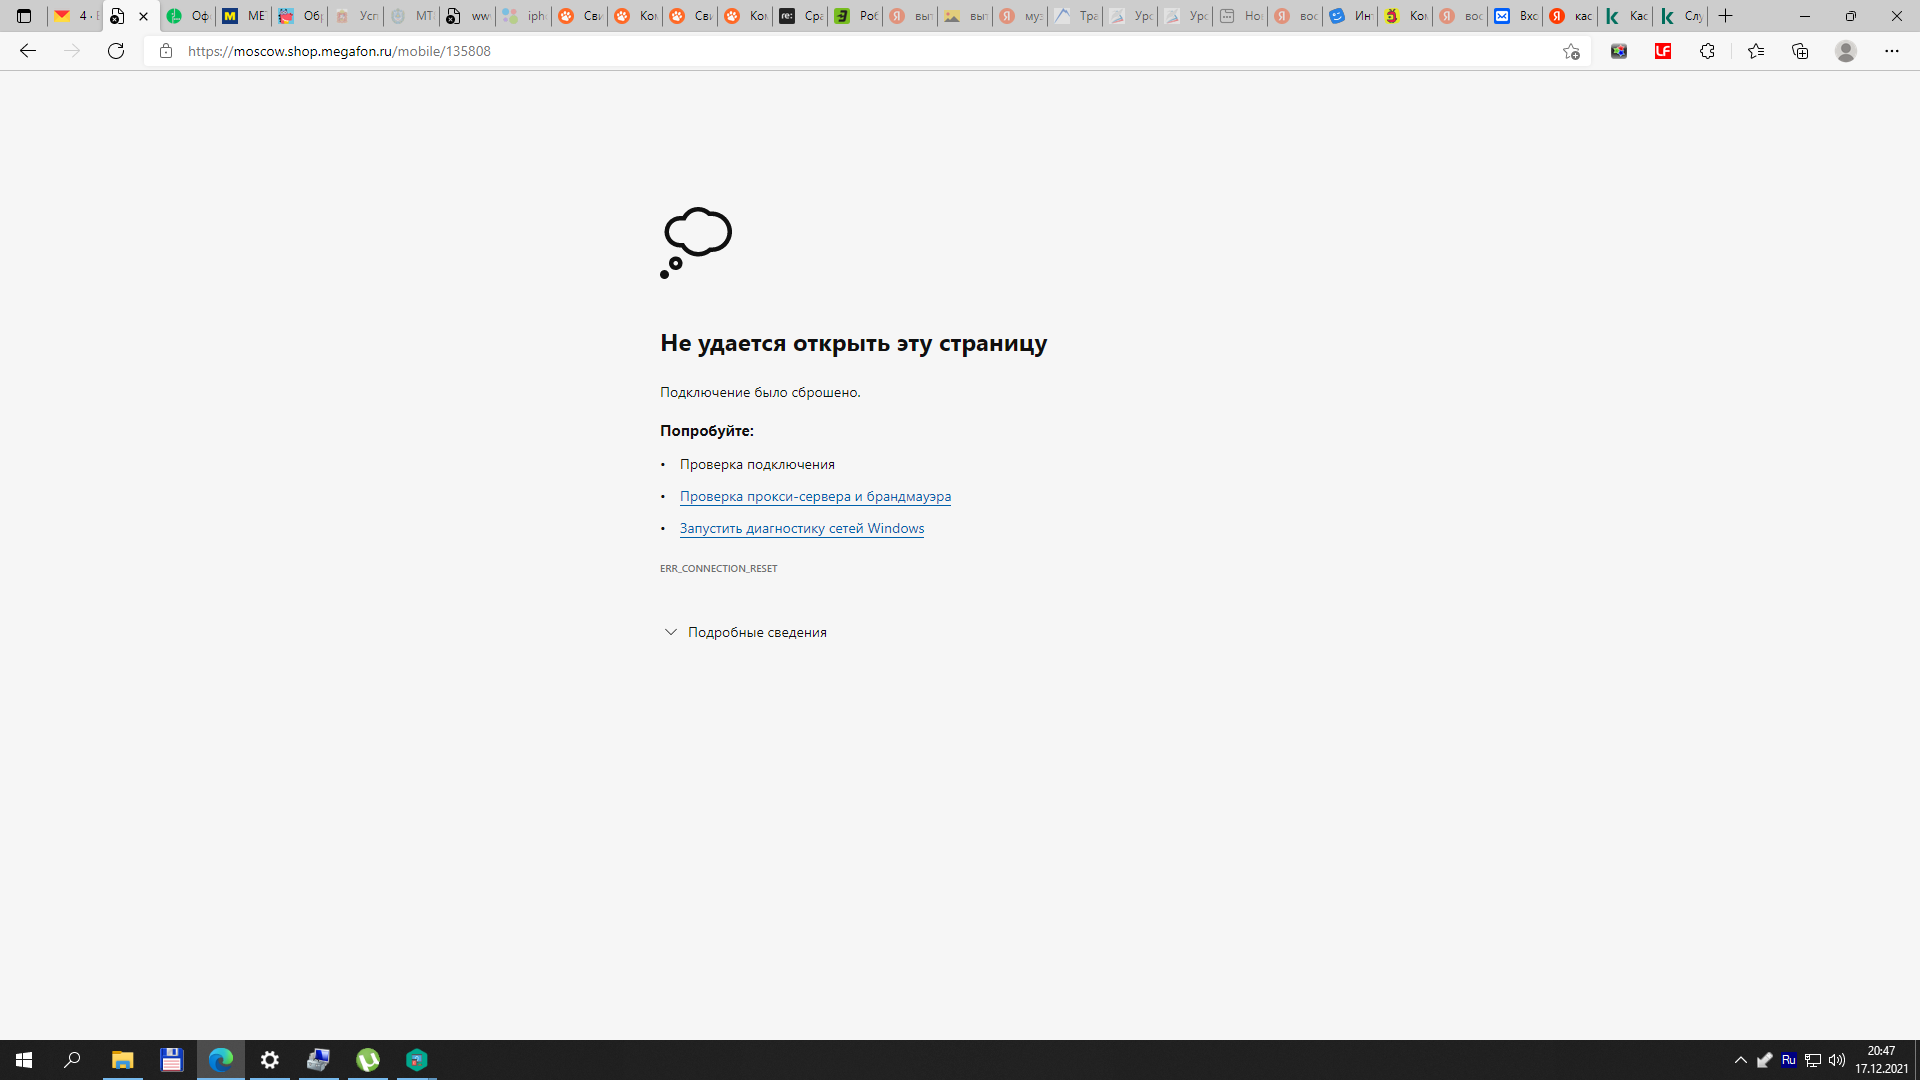This screenshot has height=1080, width=1920.
Task: Close the current active tab
Action: [143, 16]
